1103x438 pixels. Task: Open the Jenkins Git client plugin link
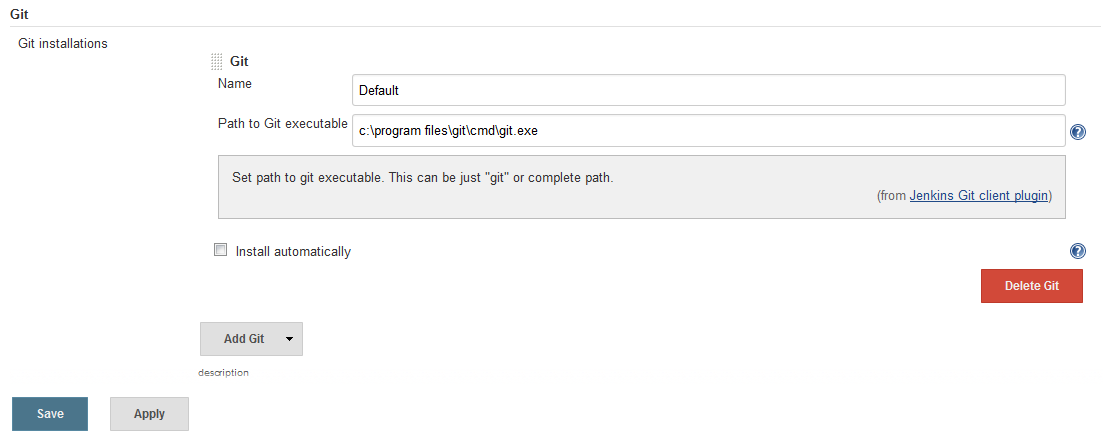(979, 196)
